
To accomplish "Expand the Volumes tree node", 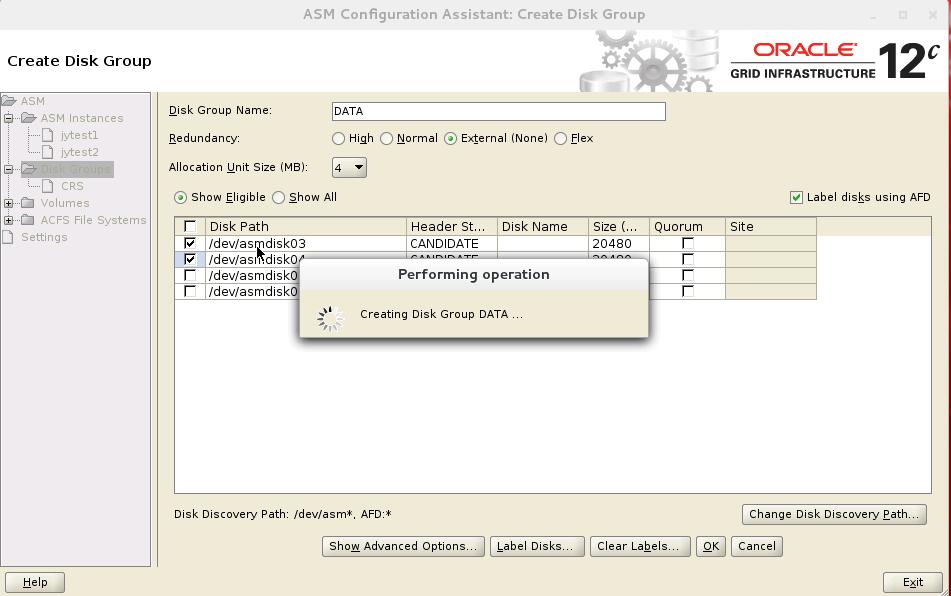I will [8, 203].
